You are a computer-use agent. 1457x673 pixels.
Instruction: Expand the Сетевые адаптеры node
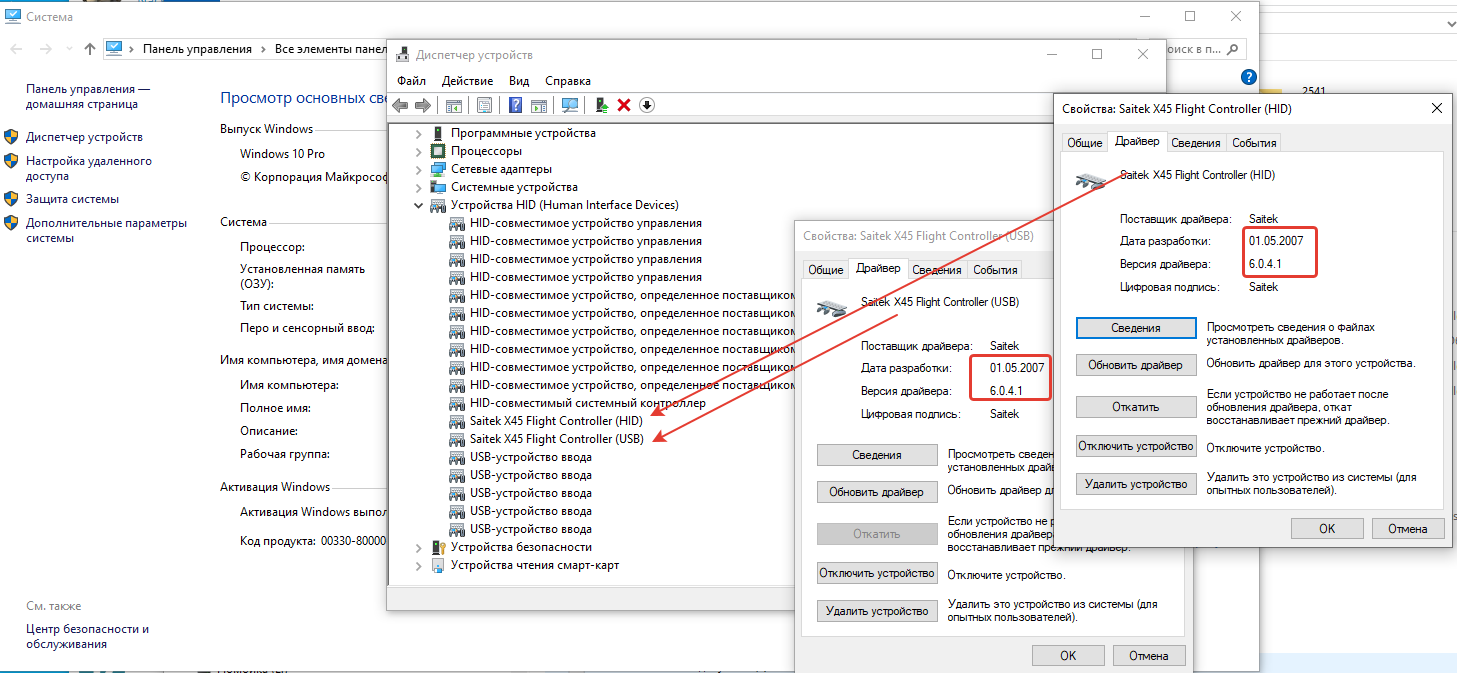419,169
